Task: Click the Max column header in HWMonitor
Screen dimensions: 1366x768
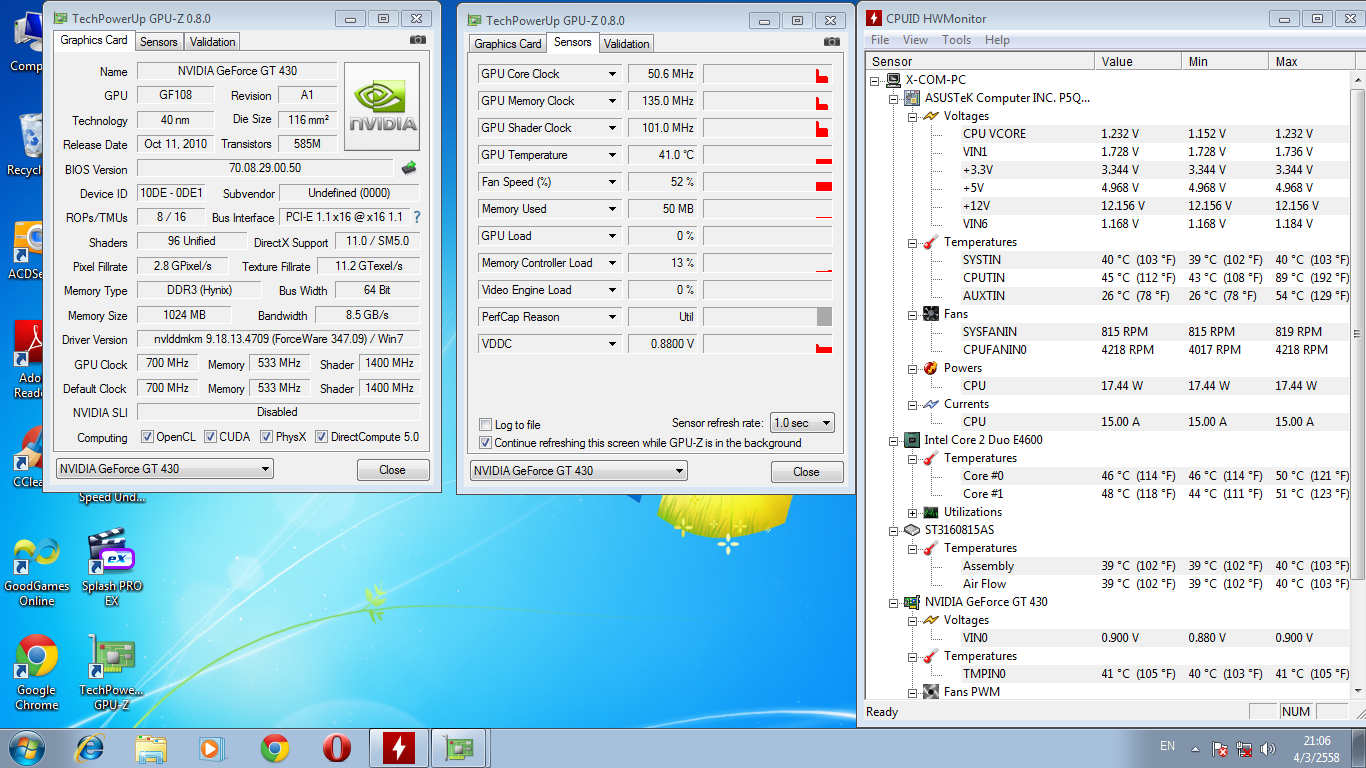Action: 1310,62
